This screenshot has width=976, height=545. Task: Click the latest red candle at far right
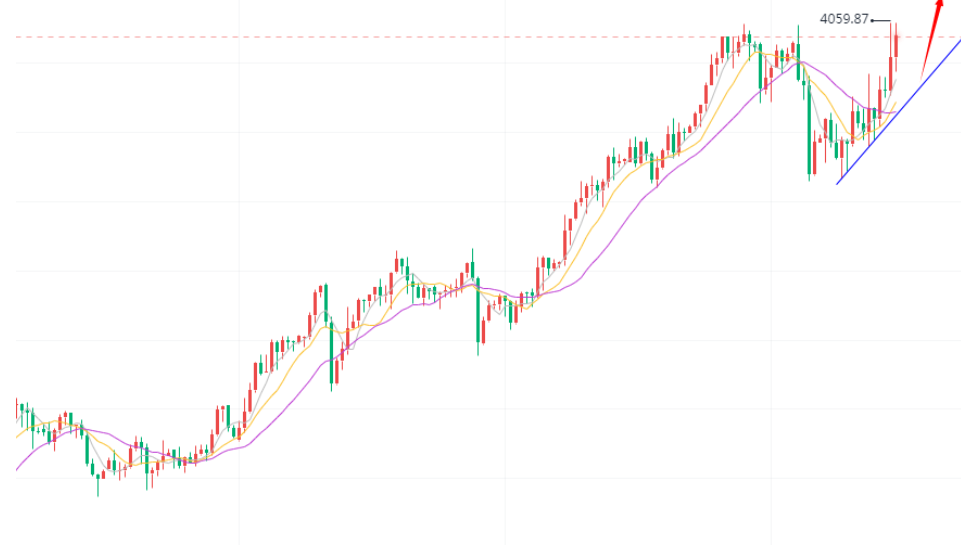[x=896, y=45]
